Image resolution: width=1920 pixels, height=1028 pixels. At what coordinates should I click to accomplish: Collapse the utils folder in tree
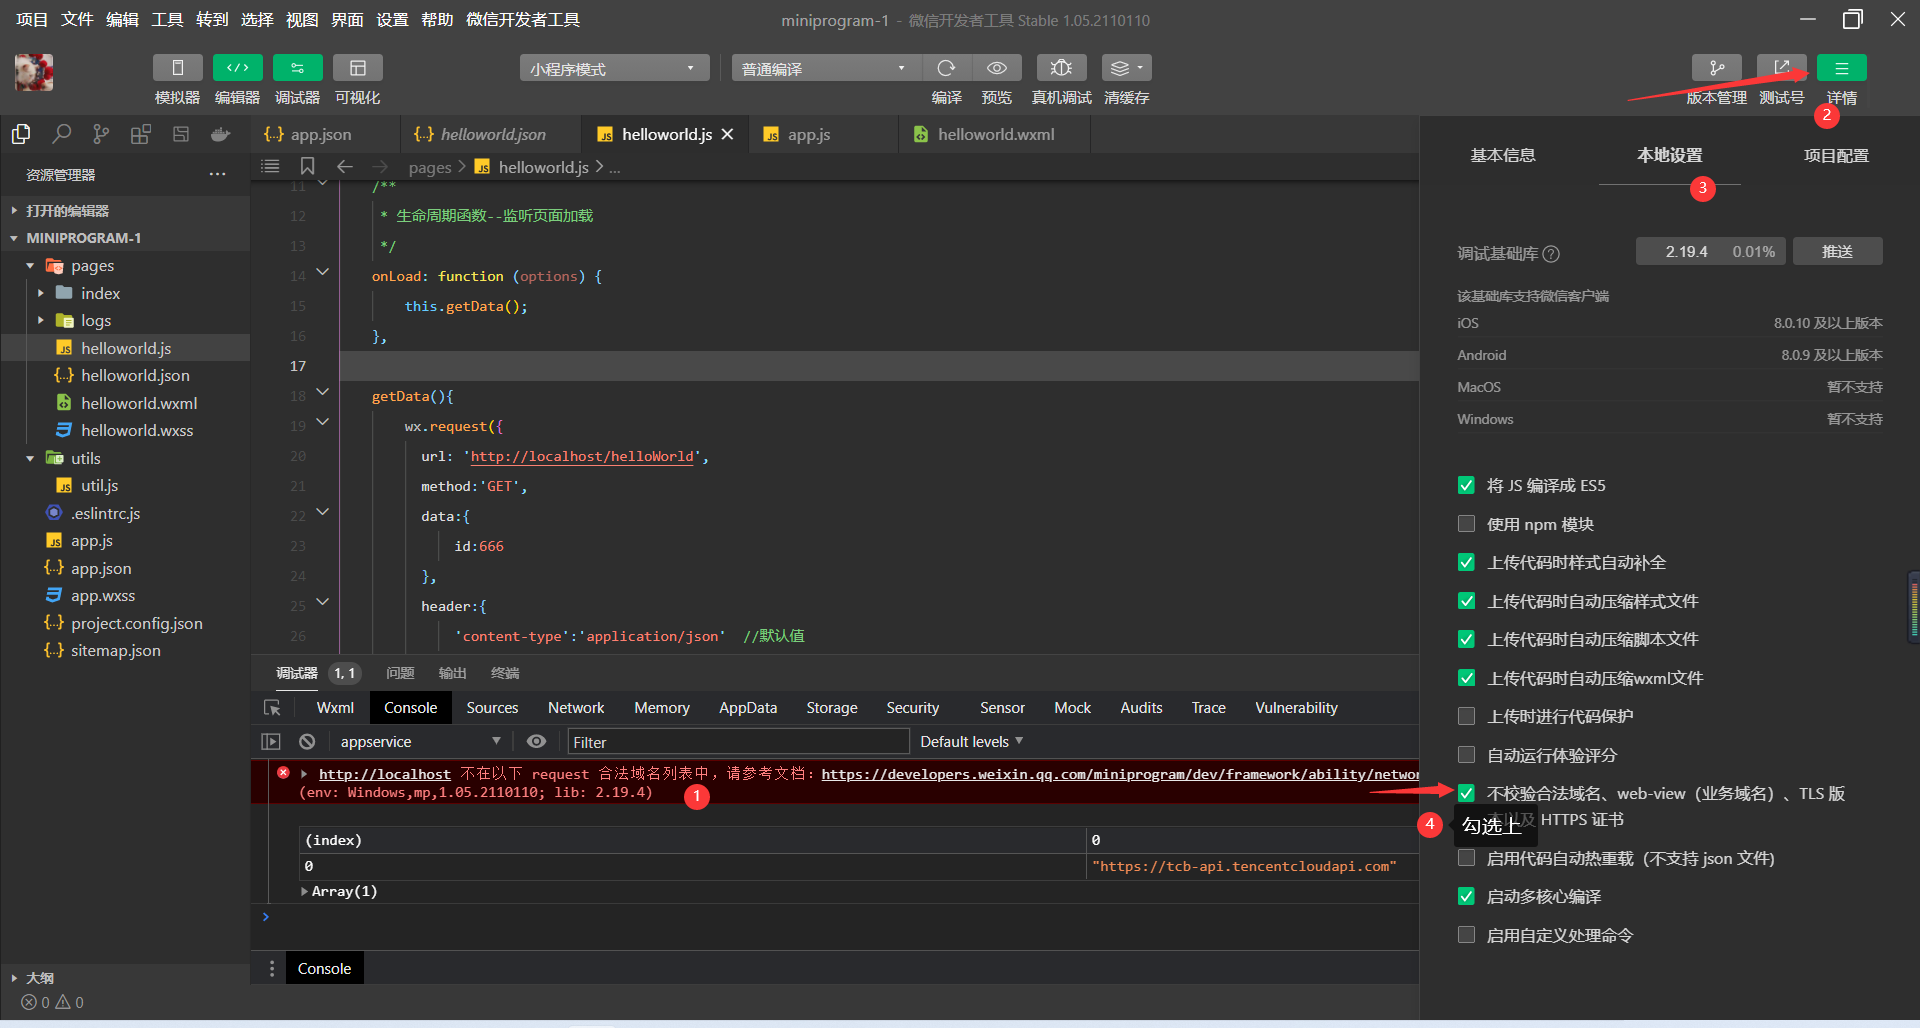[x=30, y=458]
